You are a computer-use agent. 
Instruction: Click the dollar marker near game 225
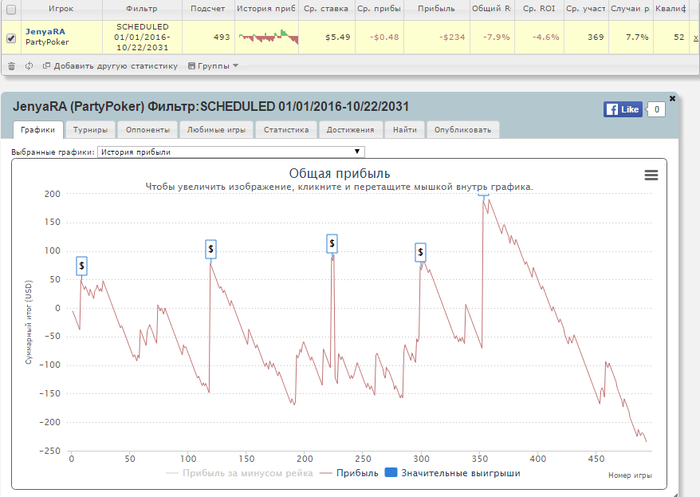pyautogui.click(x=332, y=243)
